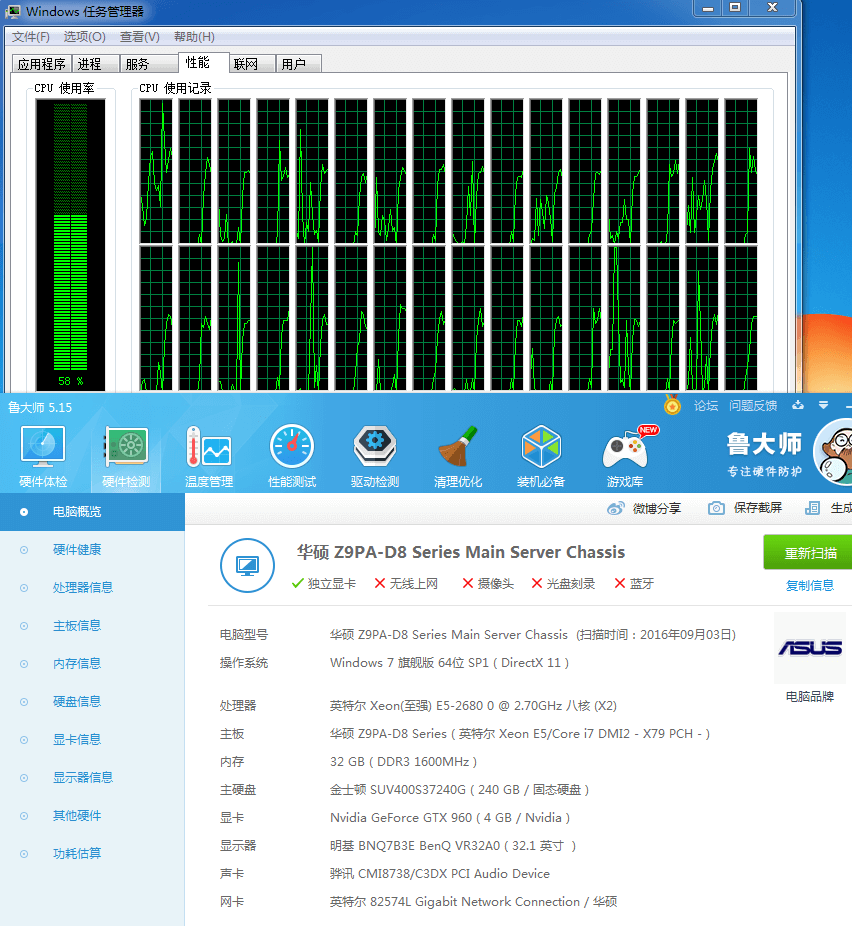The width and height of the screenshot is (852, 926).
Task: Launch 性能测试 performance test gauge
Action: coord(292,457)
